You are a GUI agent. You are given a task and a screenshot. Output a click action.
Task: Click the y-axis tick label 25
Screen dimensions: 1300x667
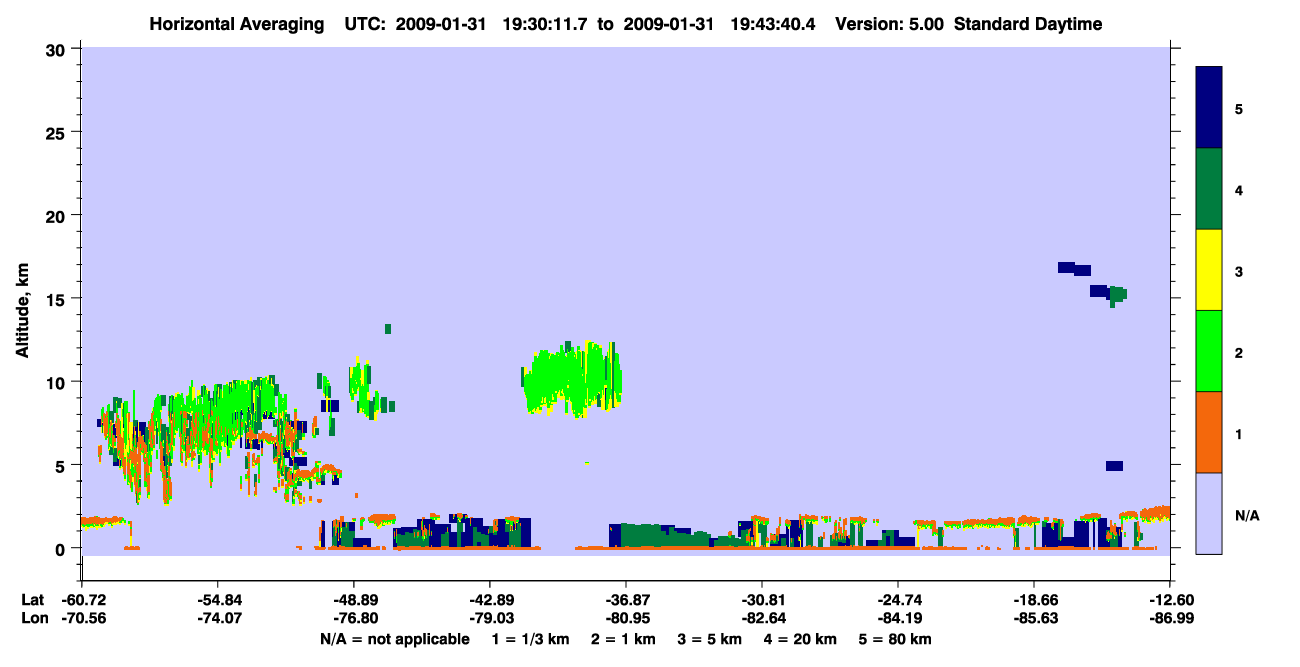(x=58, y=133)
